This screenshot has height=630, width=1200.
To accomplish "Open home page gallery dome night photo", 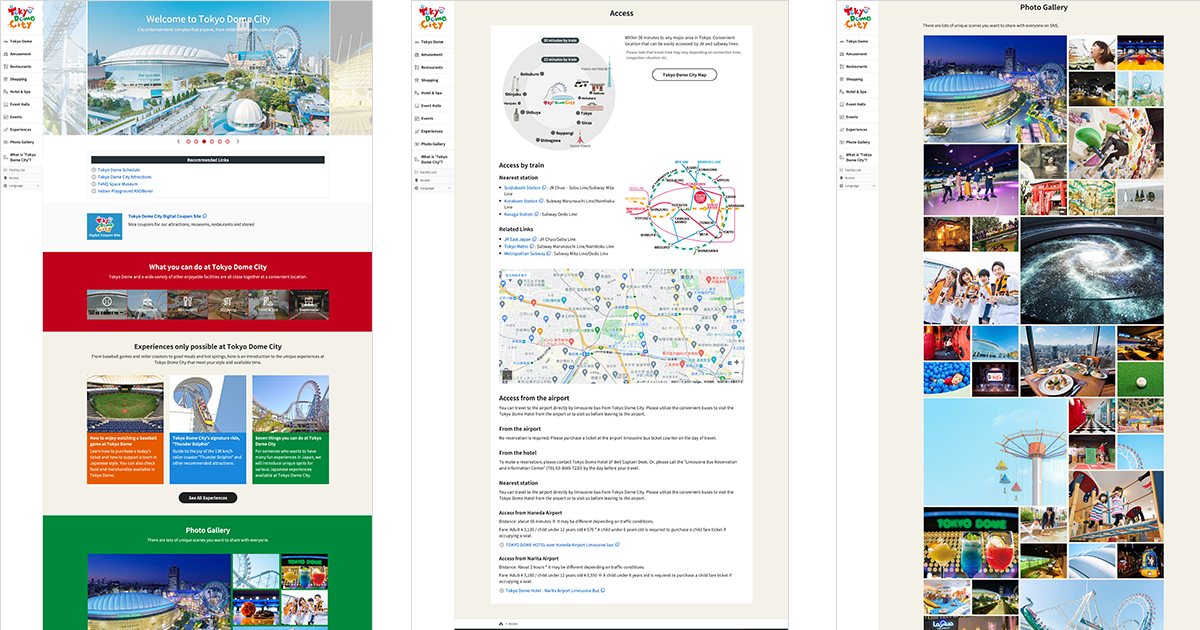I will tap(158, 590).
